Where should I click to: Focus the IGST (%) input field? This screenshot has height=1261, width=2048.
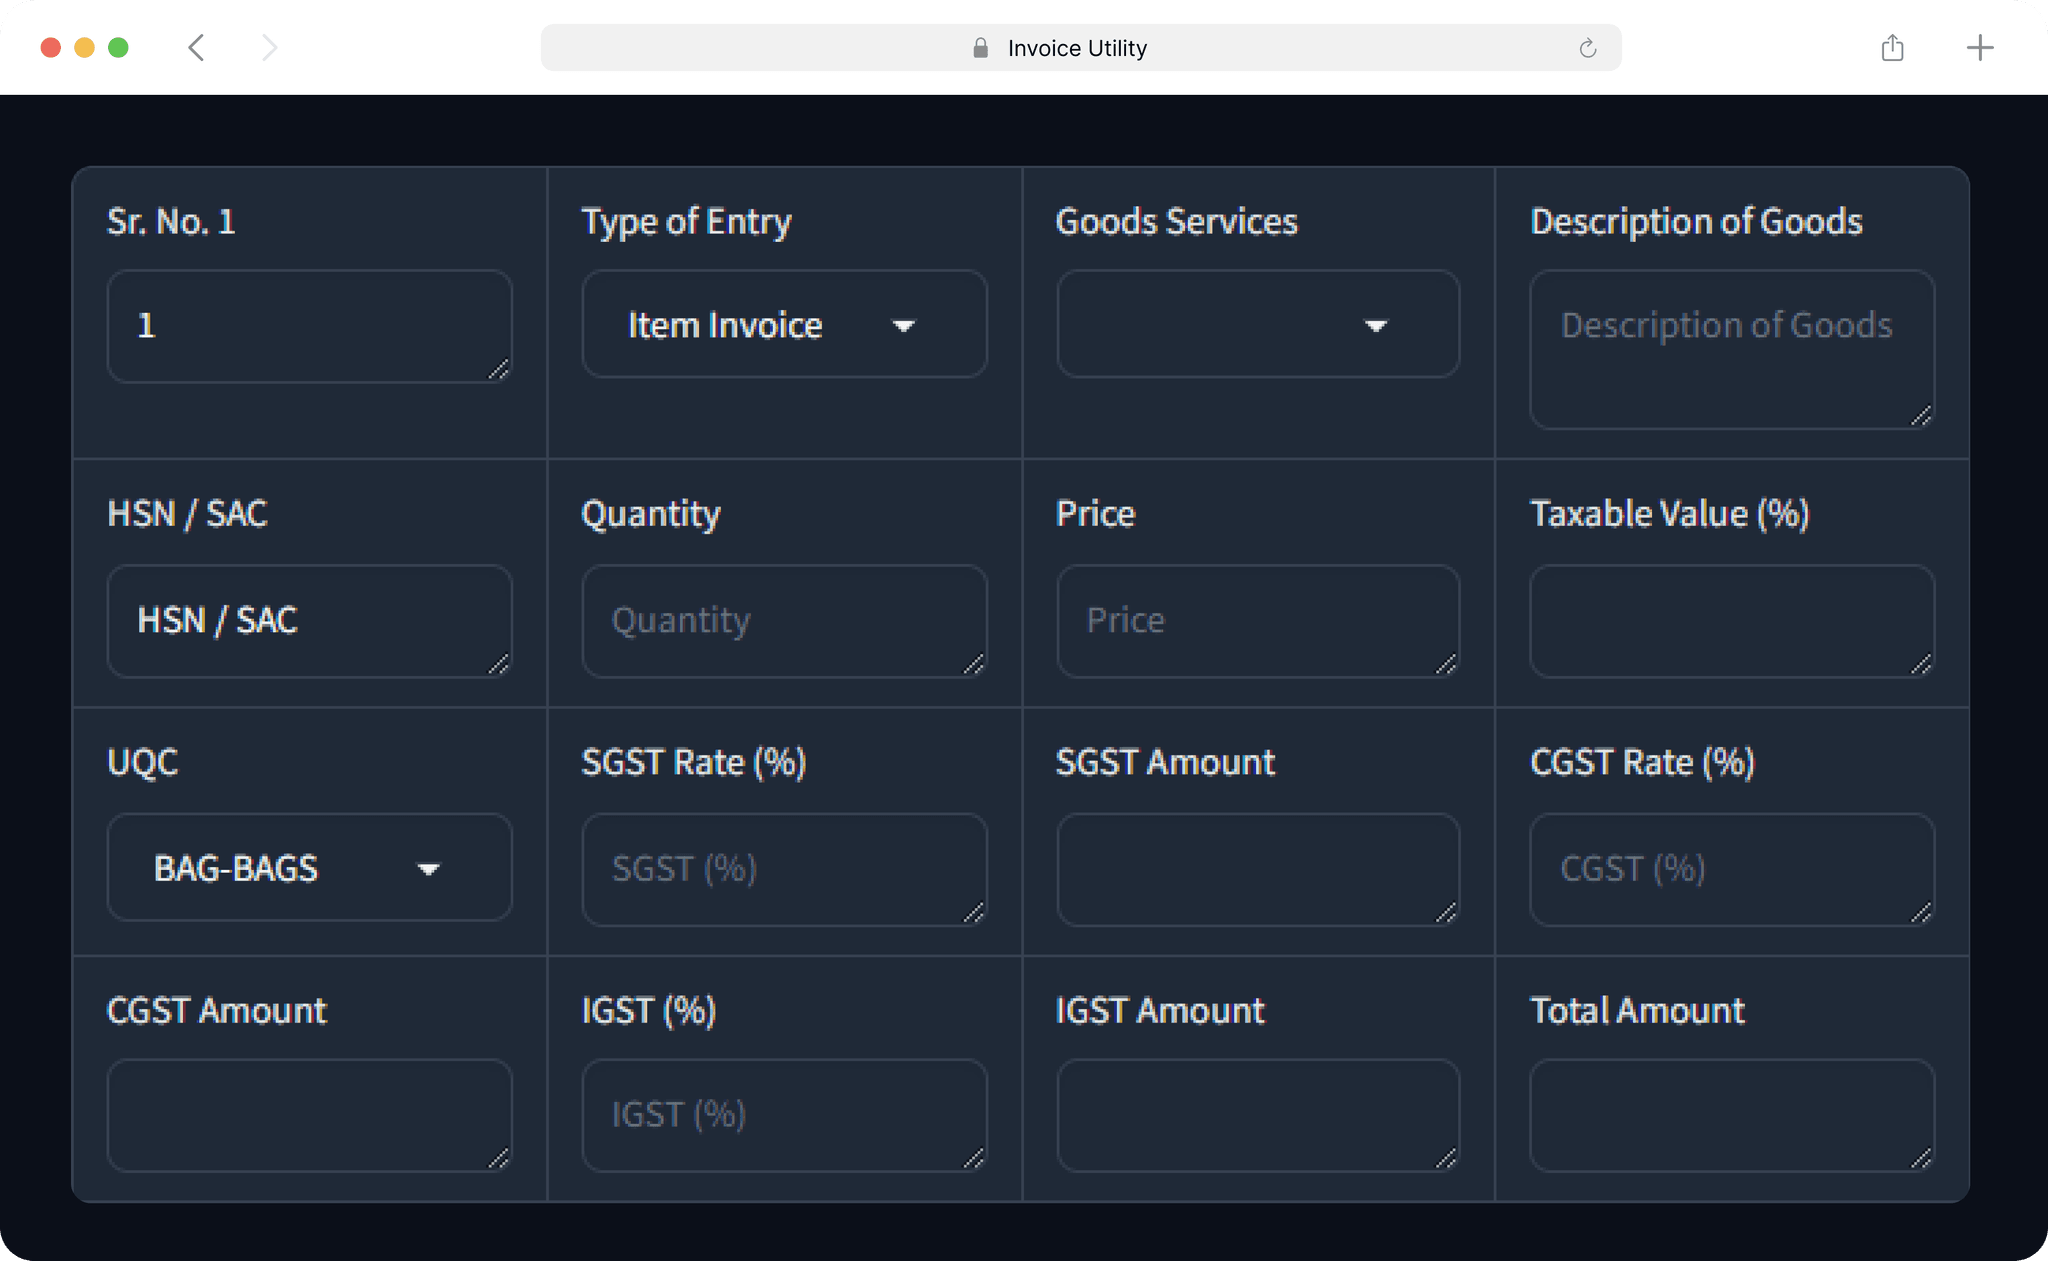783,1113
